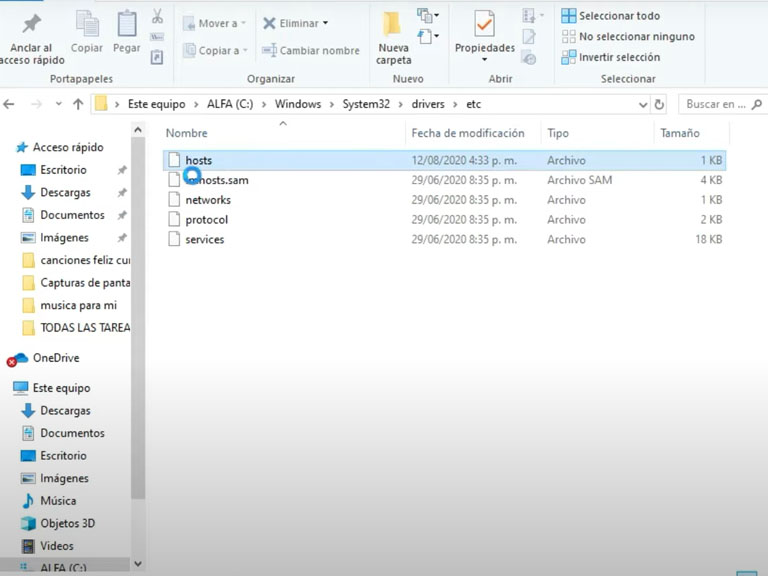Open the easy access dropdown icon
Image resolution: width=768 pixels, height=576 pixels.
coord(428,36)
